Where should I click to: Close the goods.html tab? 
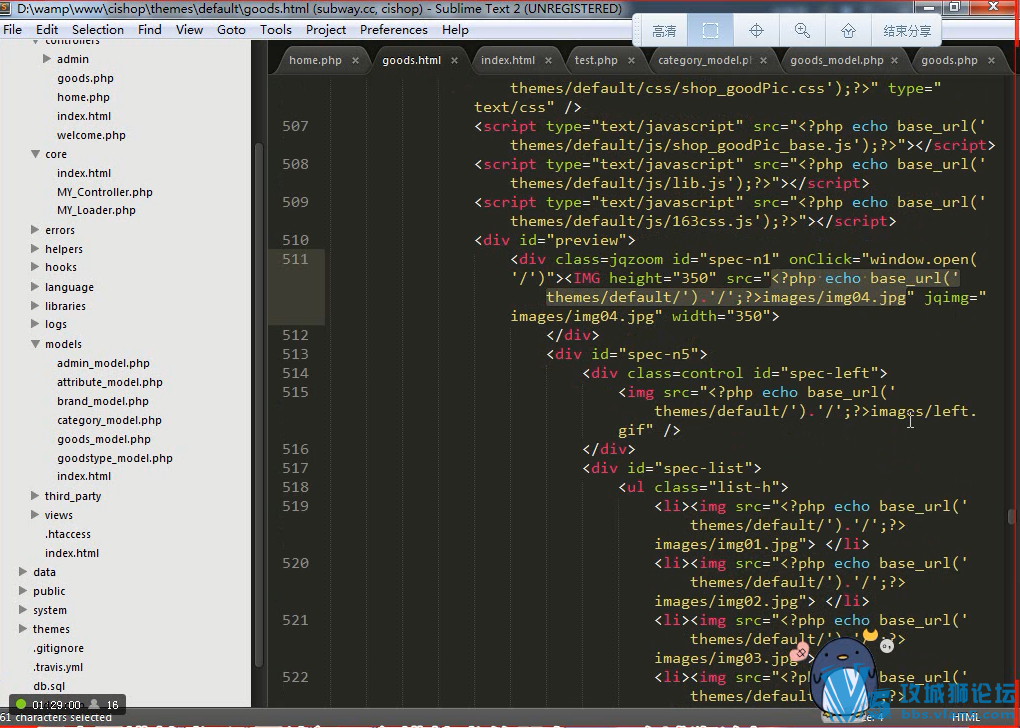[x=454, y=61]
